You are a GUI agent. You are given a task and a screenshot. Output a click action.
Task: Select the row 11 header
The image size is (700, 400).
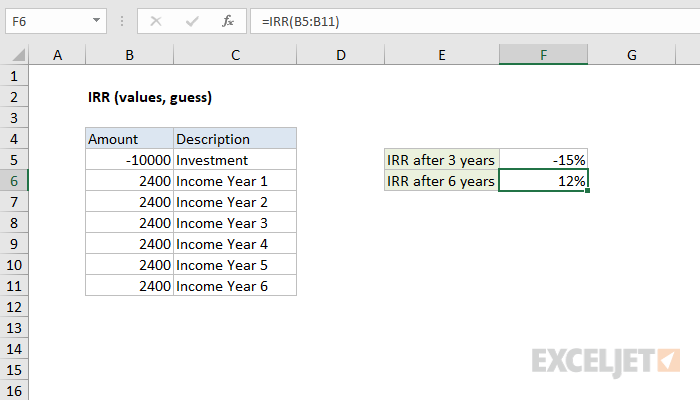[14, 286]
